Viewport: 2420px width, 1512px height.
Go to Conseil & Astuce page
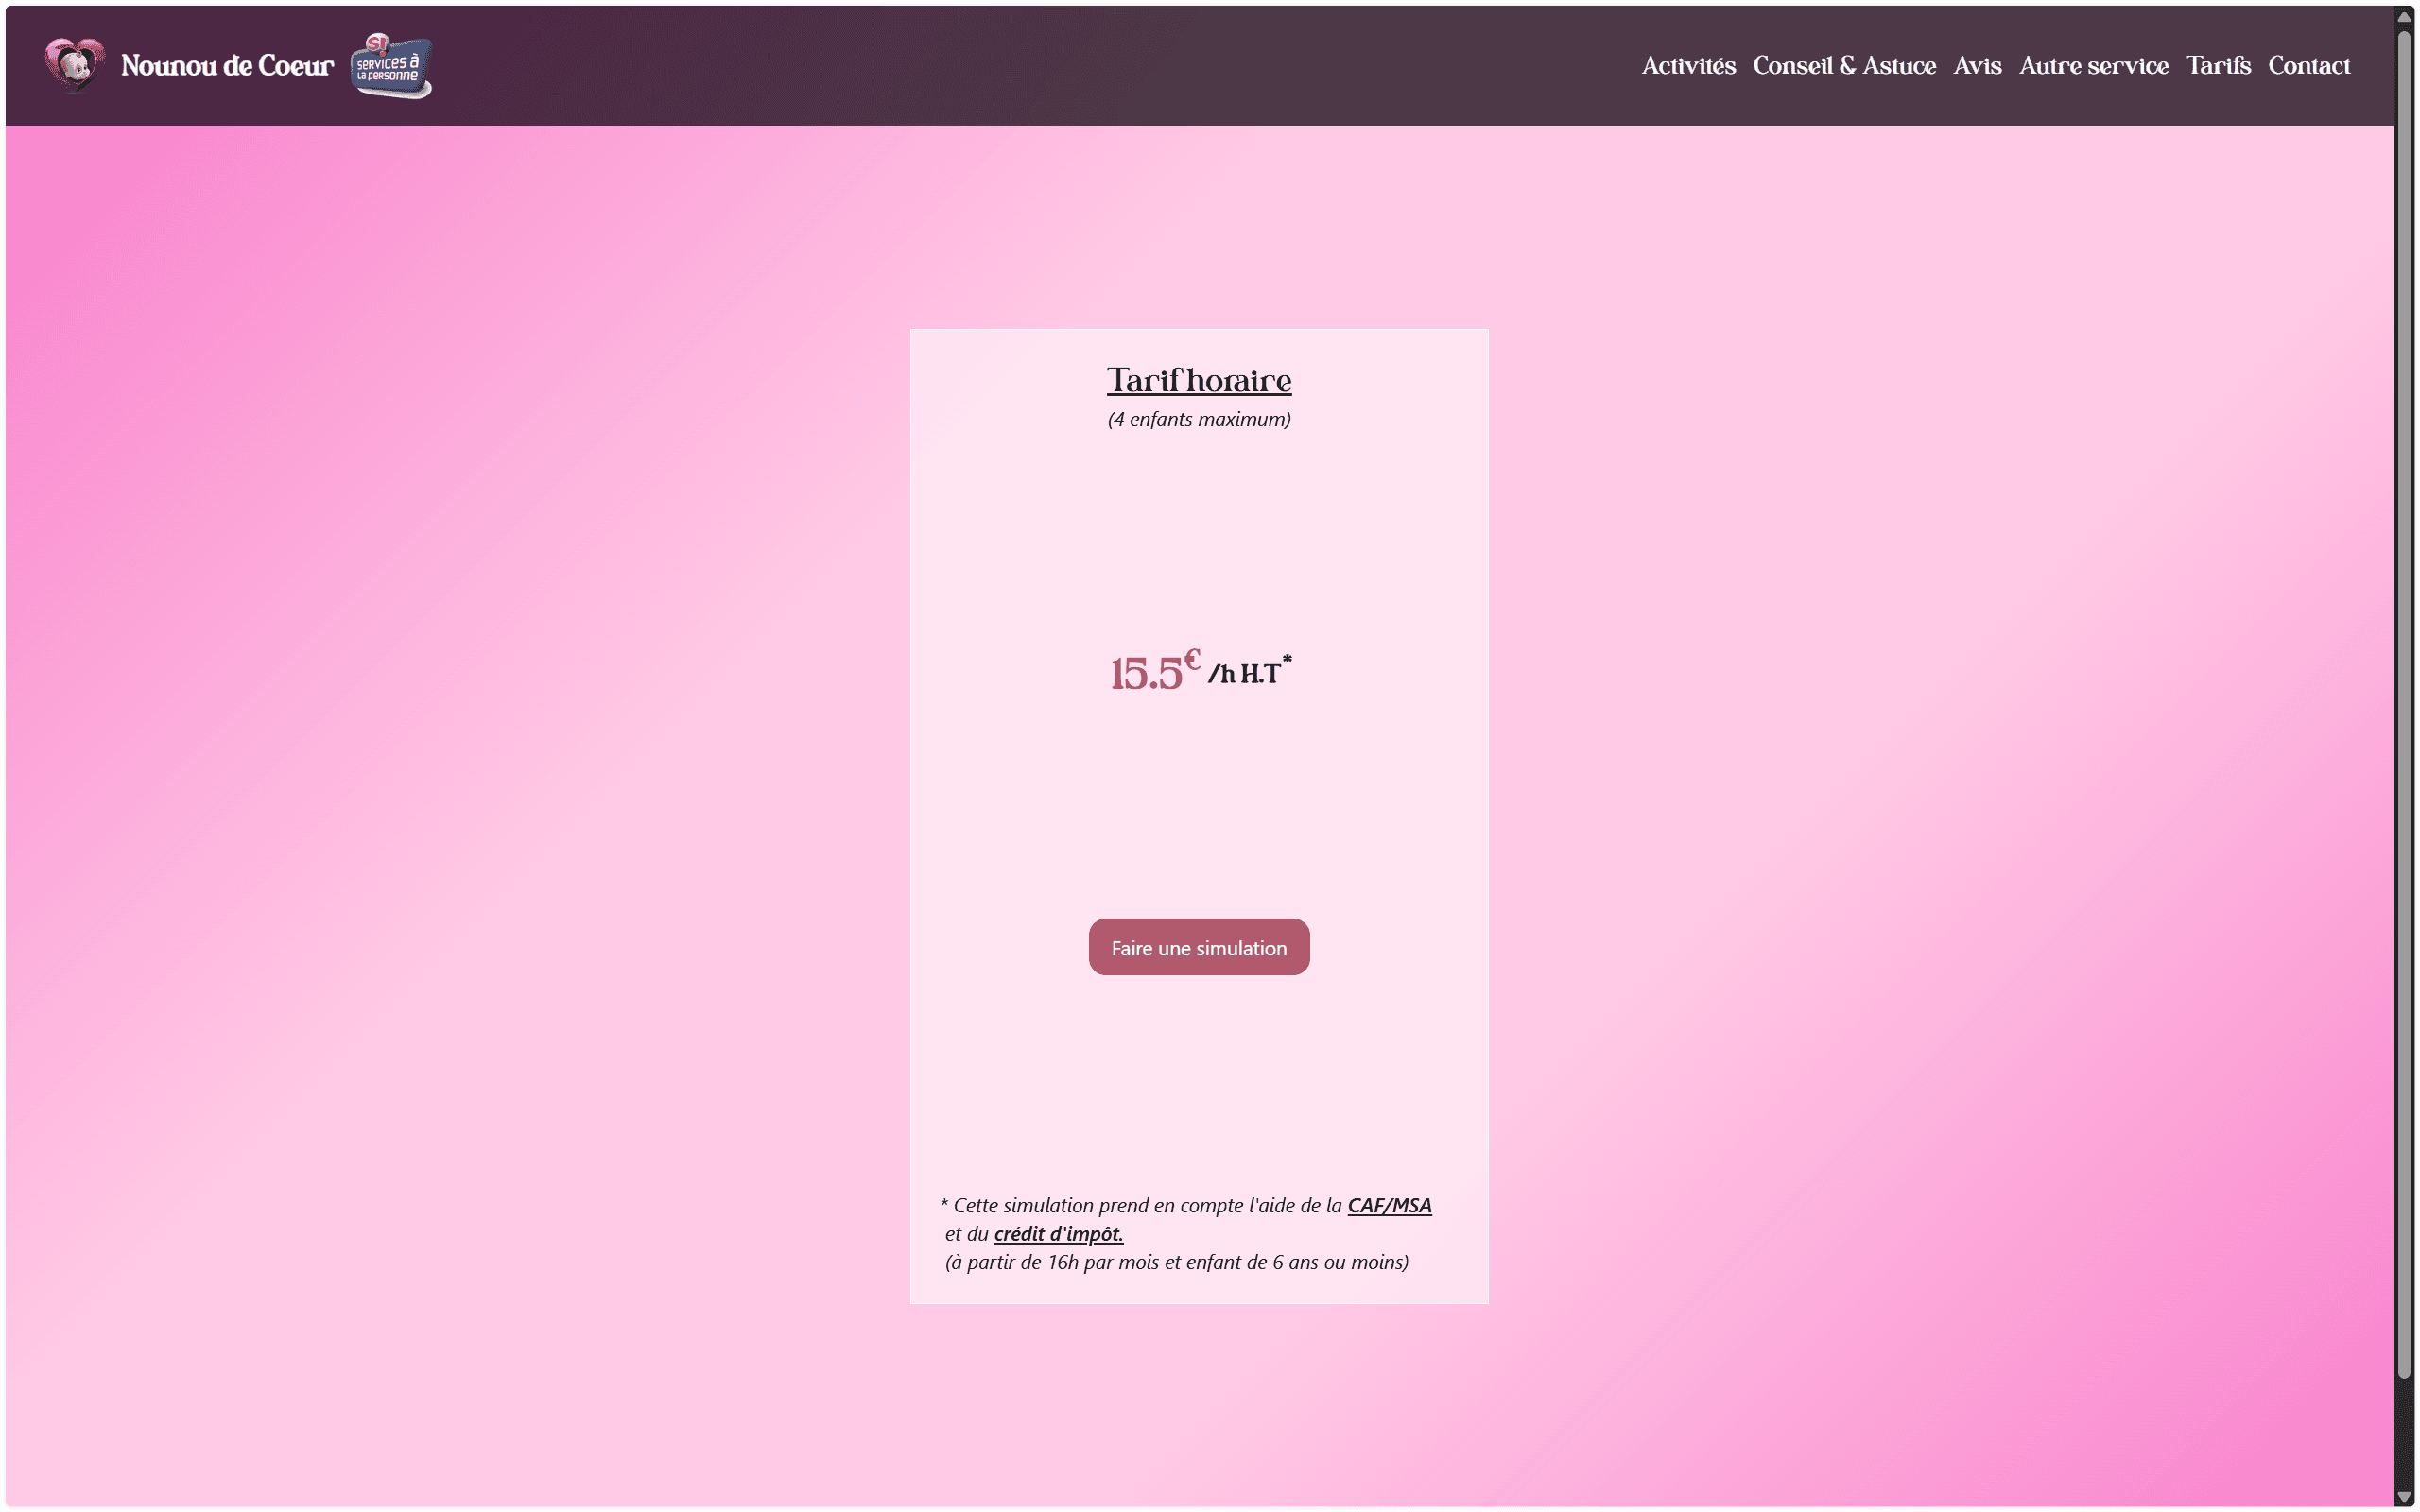(1844, 66)
